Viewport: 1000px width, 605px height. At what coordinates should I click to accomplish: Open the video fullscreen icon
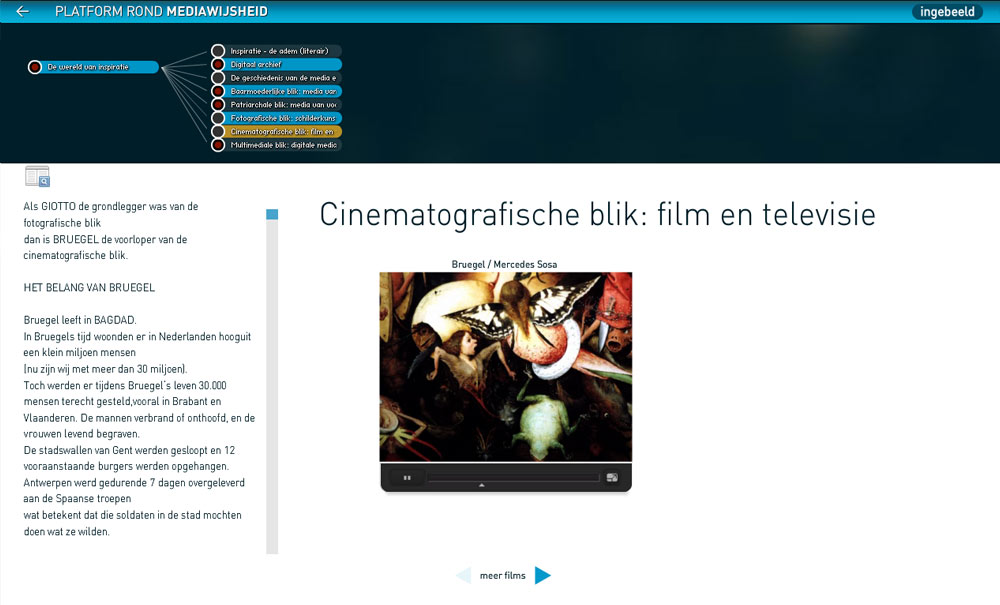(x=612, y=477)
